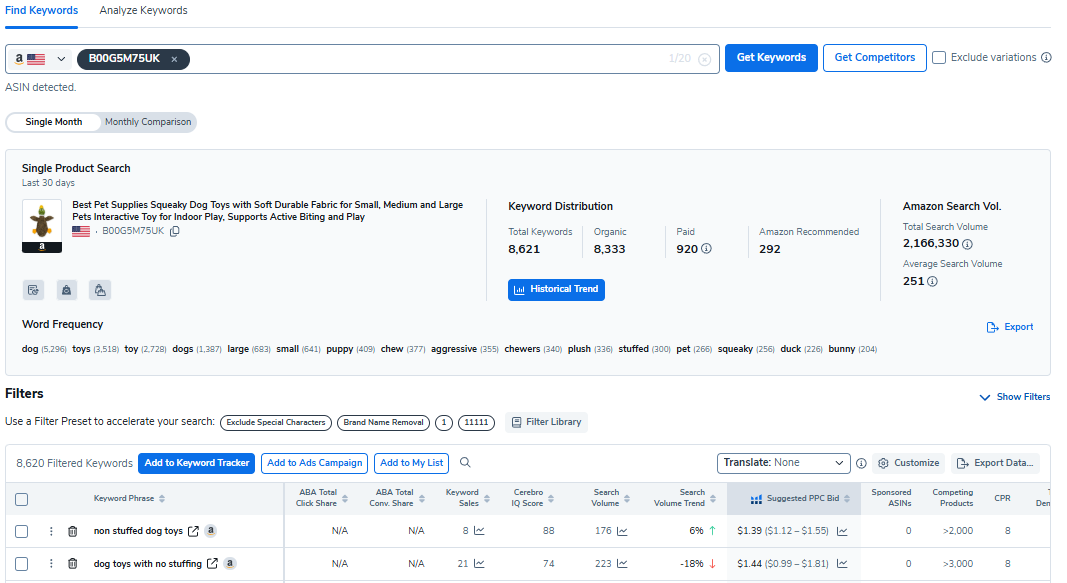
Task: Apply the Brand Name Removal filter preset
Action: click(x=383, y=422)
